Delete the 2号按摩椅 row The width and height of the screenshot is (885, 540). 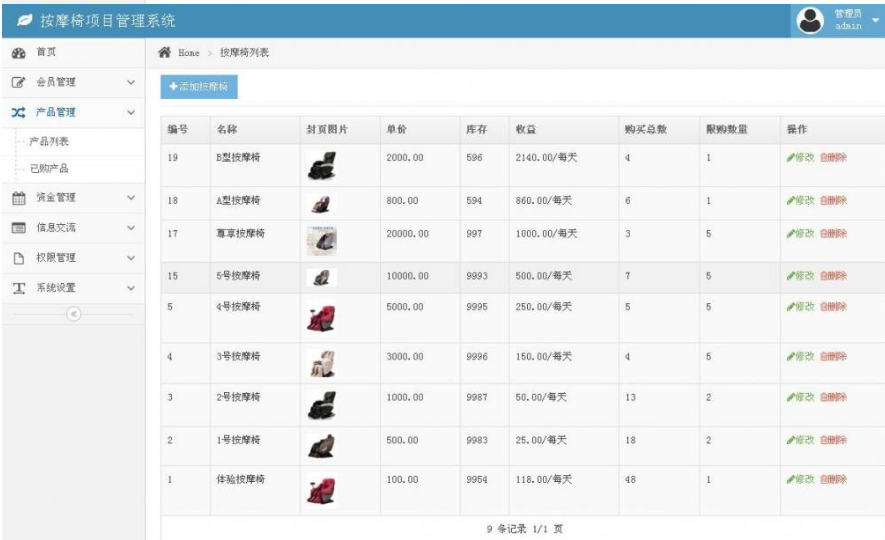click(x=833, y=397)
